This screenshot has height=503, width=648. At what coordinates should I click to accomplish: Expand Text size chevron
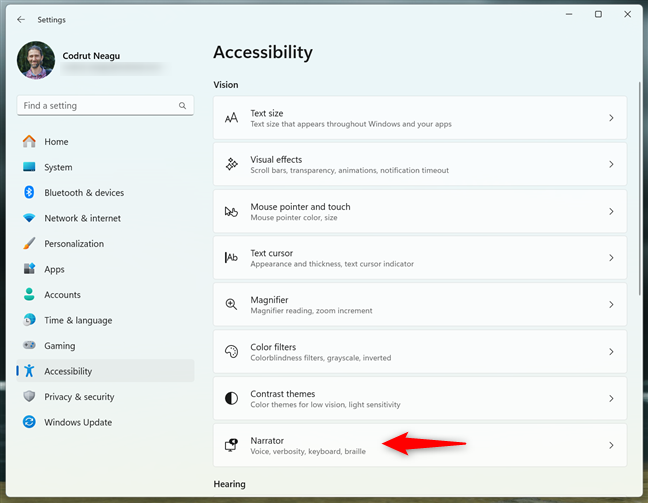click(x=611, y=118)
